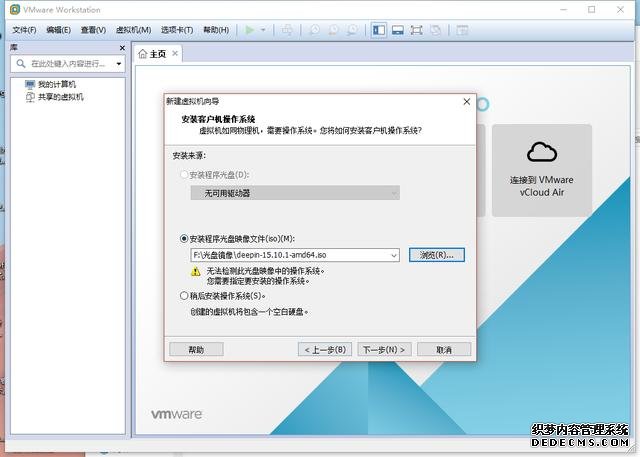Click the full screen mode icon
Image resolution: width=640 pixels, height=457 pixels.
click(416, 30)
